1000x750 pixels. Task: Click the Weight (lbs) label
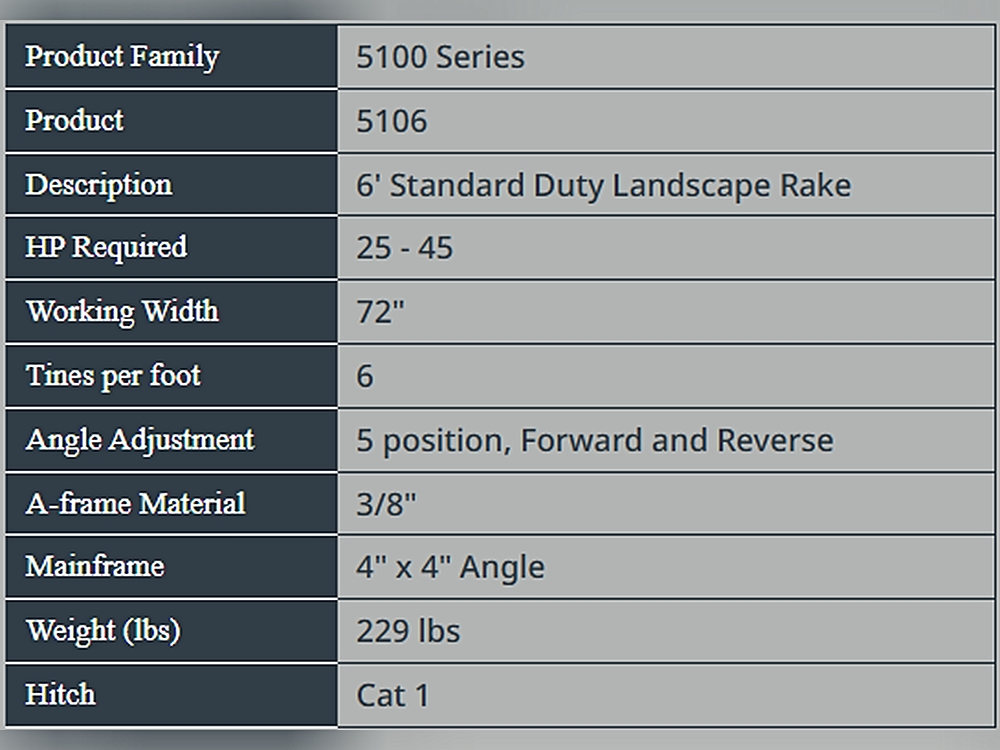click(103, 631)
